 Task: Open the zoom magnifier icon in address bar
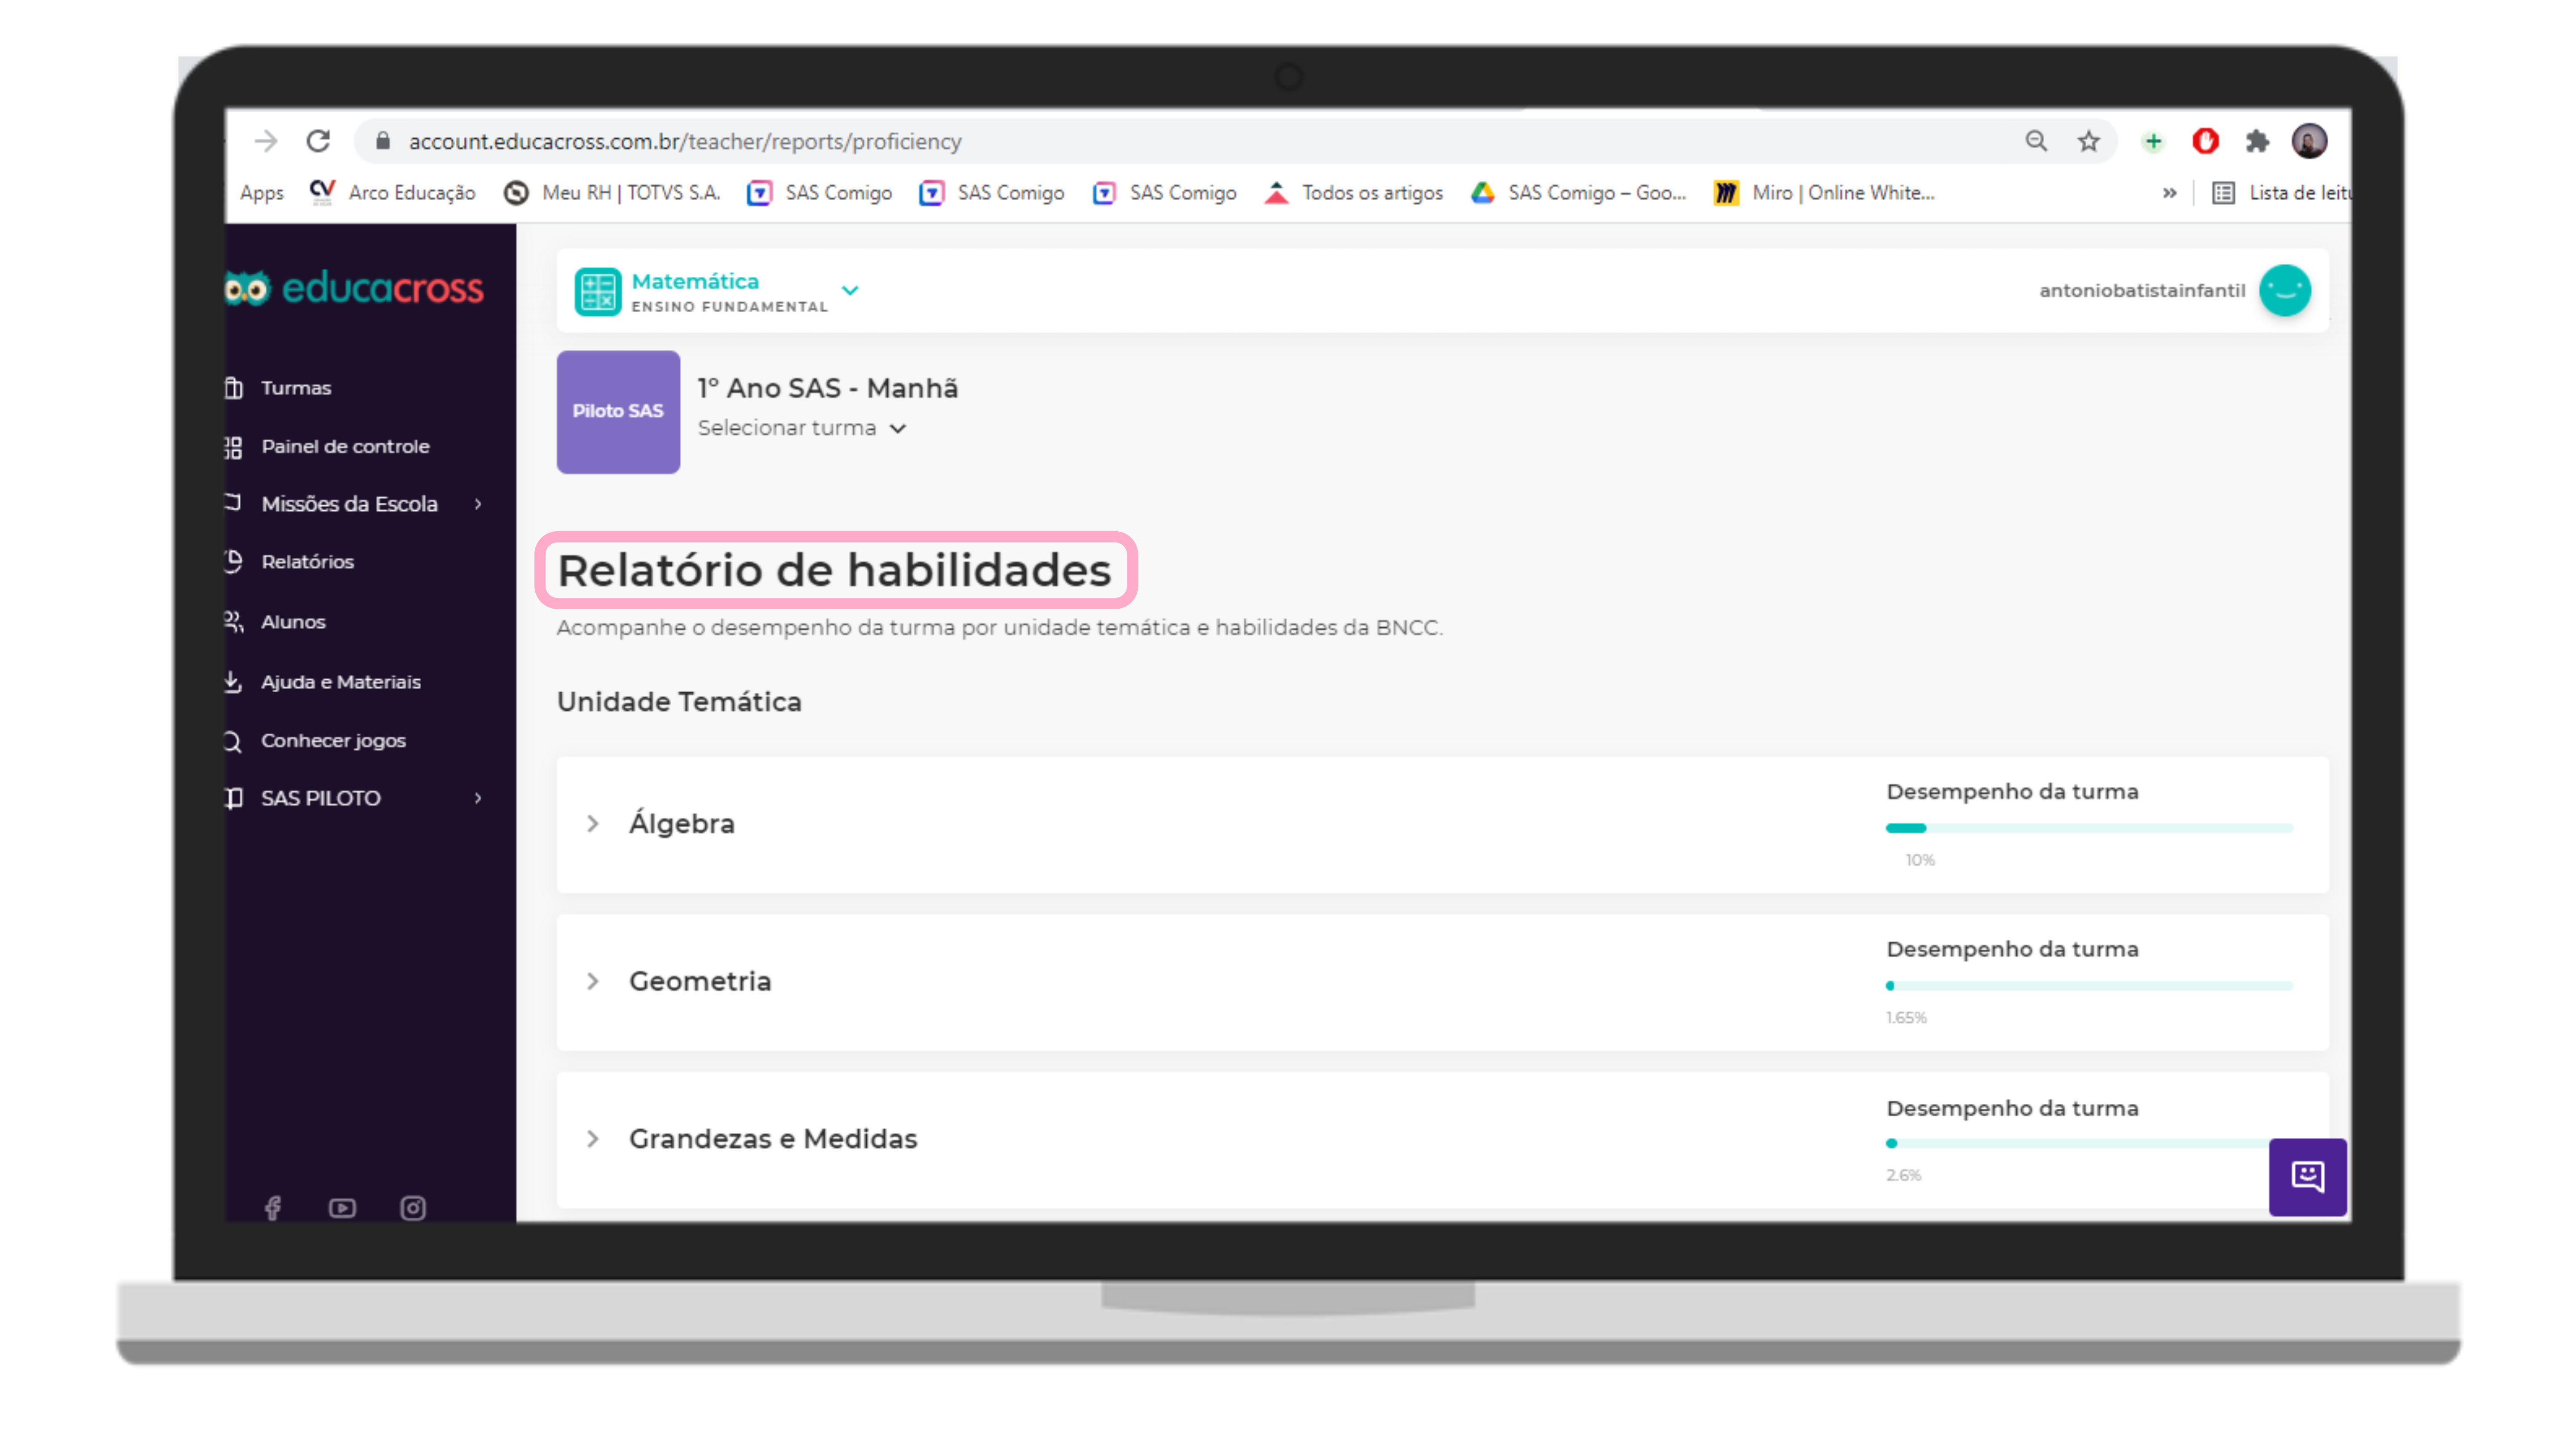tap(2036, 141)
